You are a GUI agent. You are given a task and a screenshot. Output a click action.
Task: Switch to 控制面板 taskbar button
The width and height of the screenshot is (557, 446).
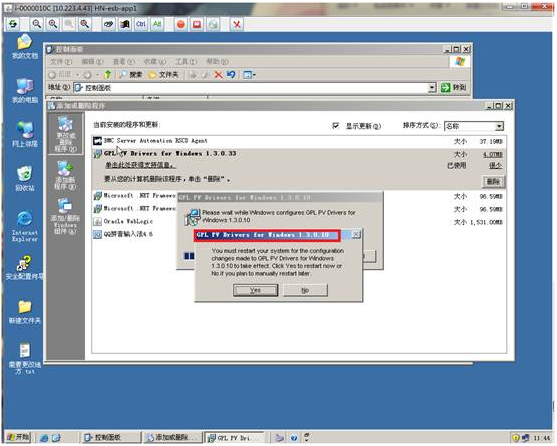tap(111, 437)
